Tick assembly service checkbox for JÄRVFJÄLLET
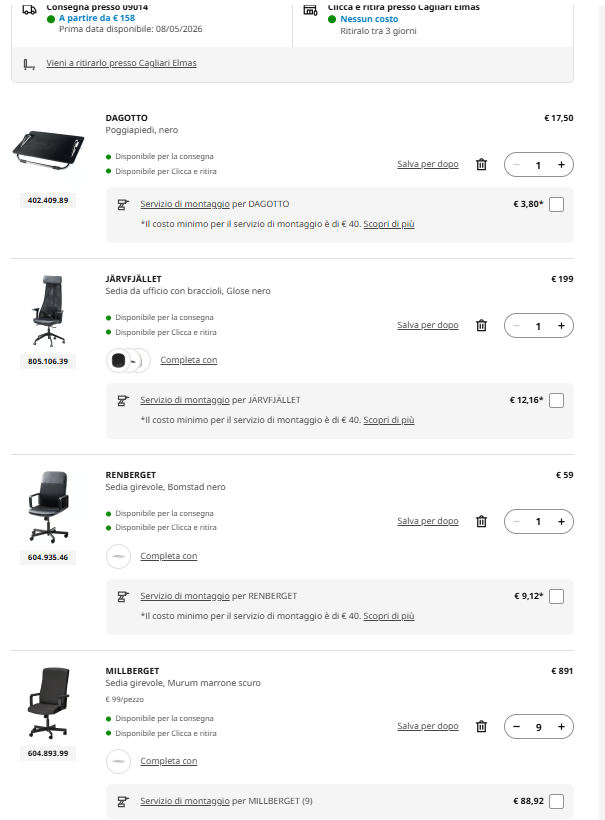The height and width of the screenshot is (820, 605). [557, 401]
